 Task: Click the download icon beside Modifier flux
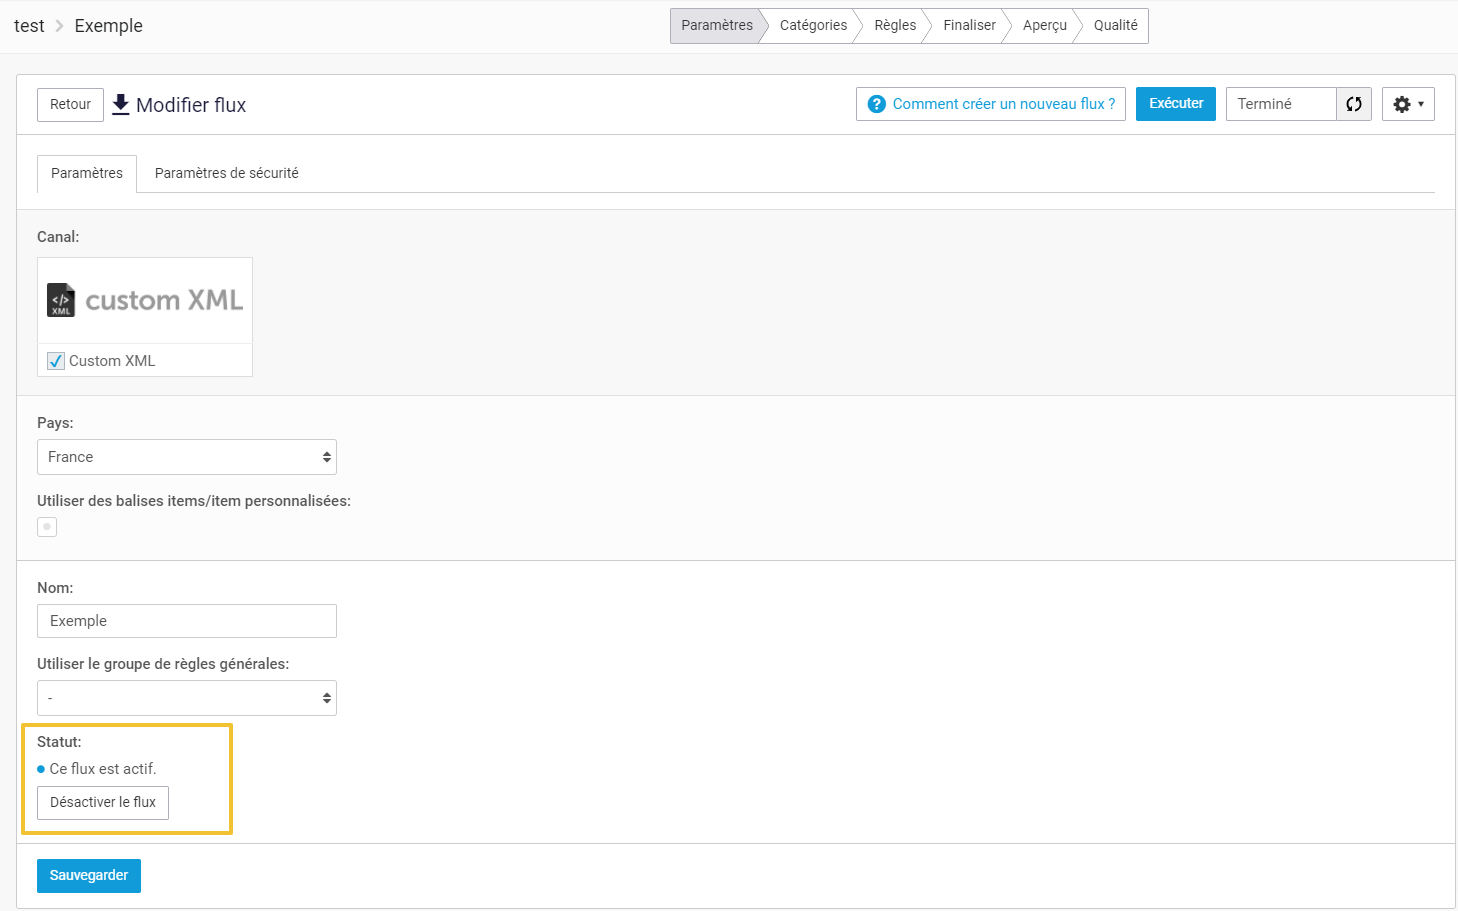121,105
